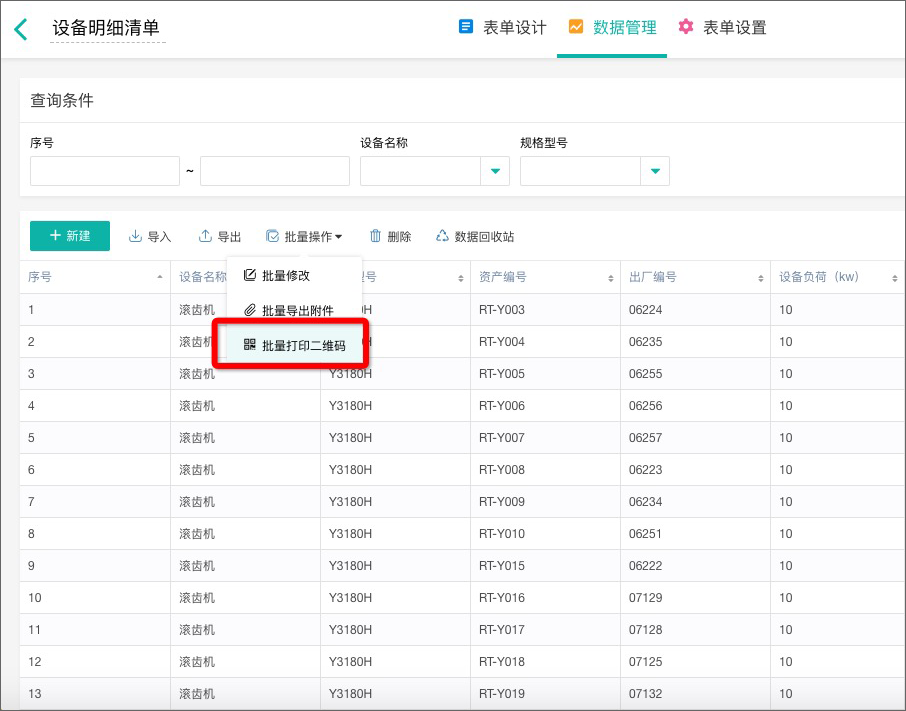The height and width of the screenshot is (711, 906).
Task: Expand the 规格型号 dropdown arrow
Action: click(x=655, y=171)
